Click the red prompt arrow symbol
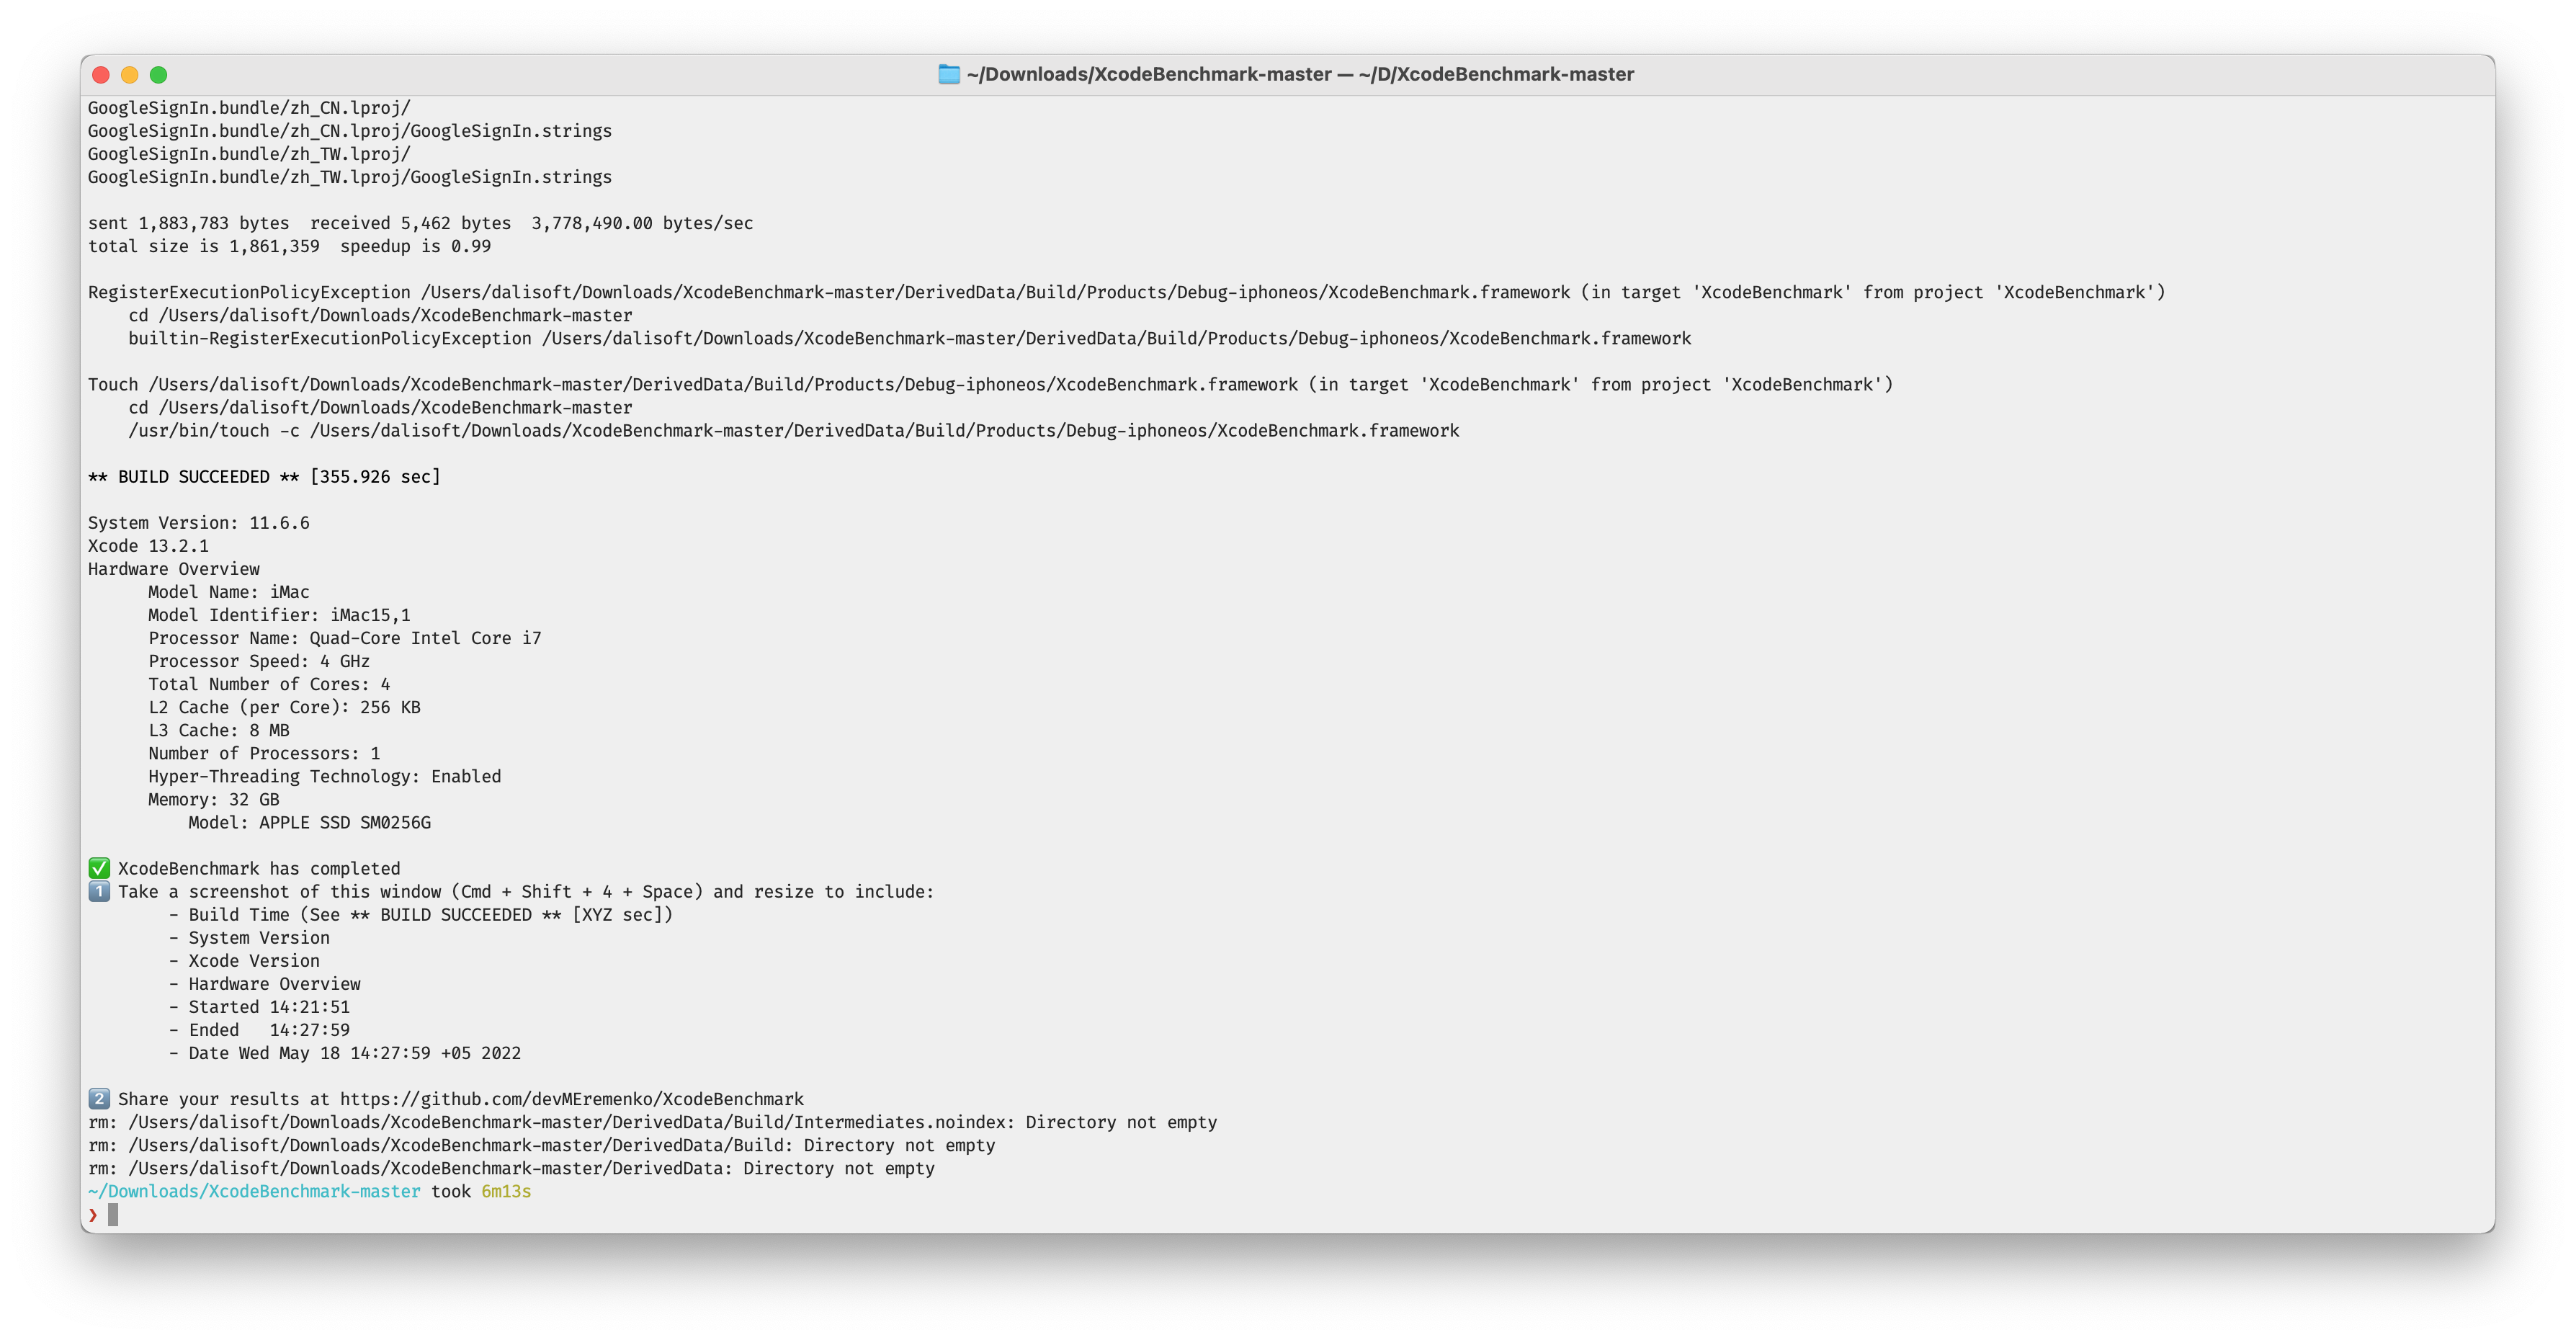2576x1340 pixels. click(93, 1214)
